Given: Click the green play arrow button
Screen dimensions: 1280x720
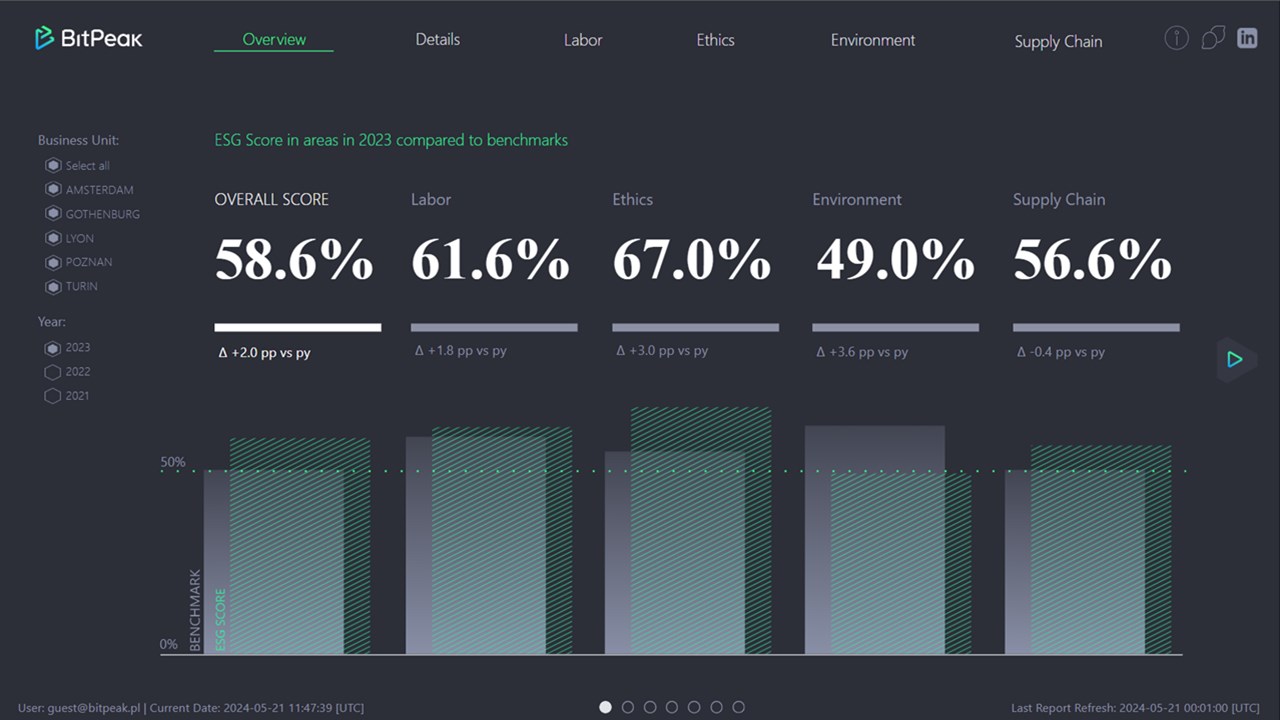Looking at the screenshot, I should point(1235,359).
